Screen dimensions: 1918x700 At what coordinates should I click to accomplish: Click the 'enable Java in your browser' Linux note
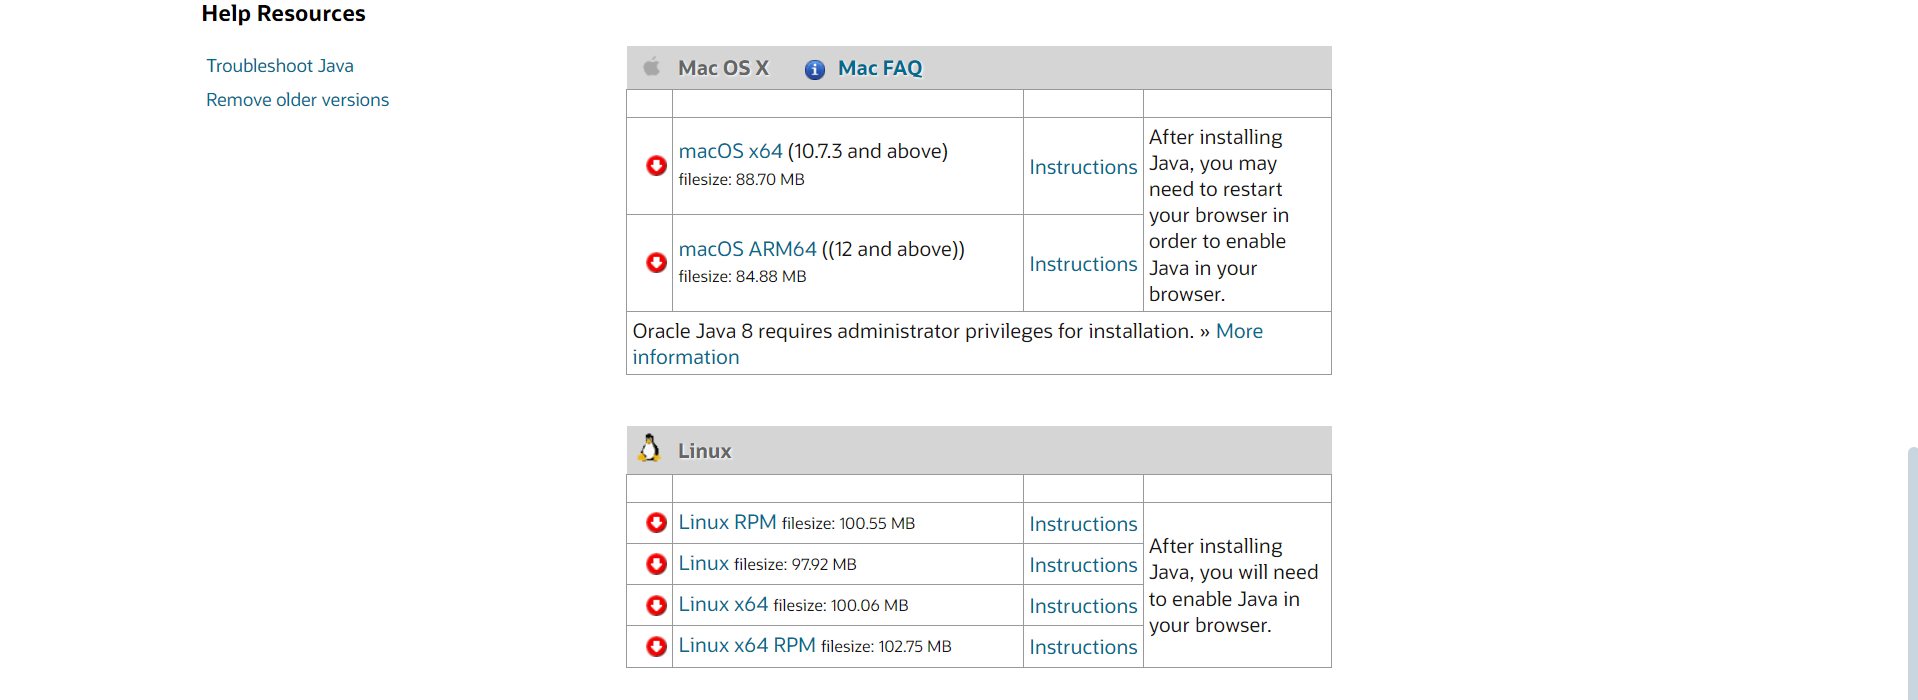tap(1233, 585)
